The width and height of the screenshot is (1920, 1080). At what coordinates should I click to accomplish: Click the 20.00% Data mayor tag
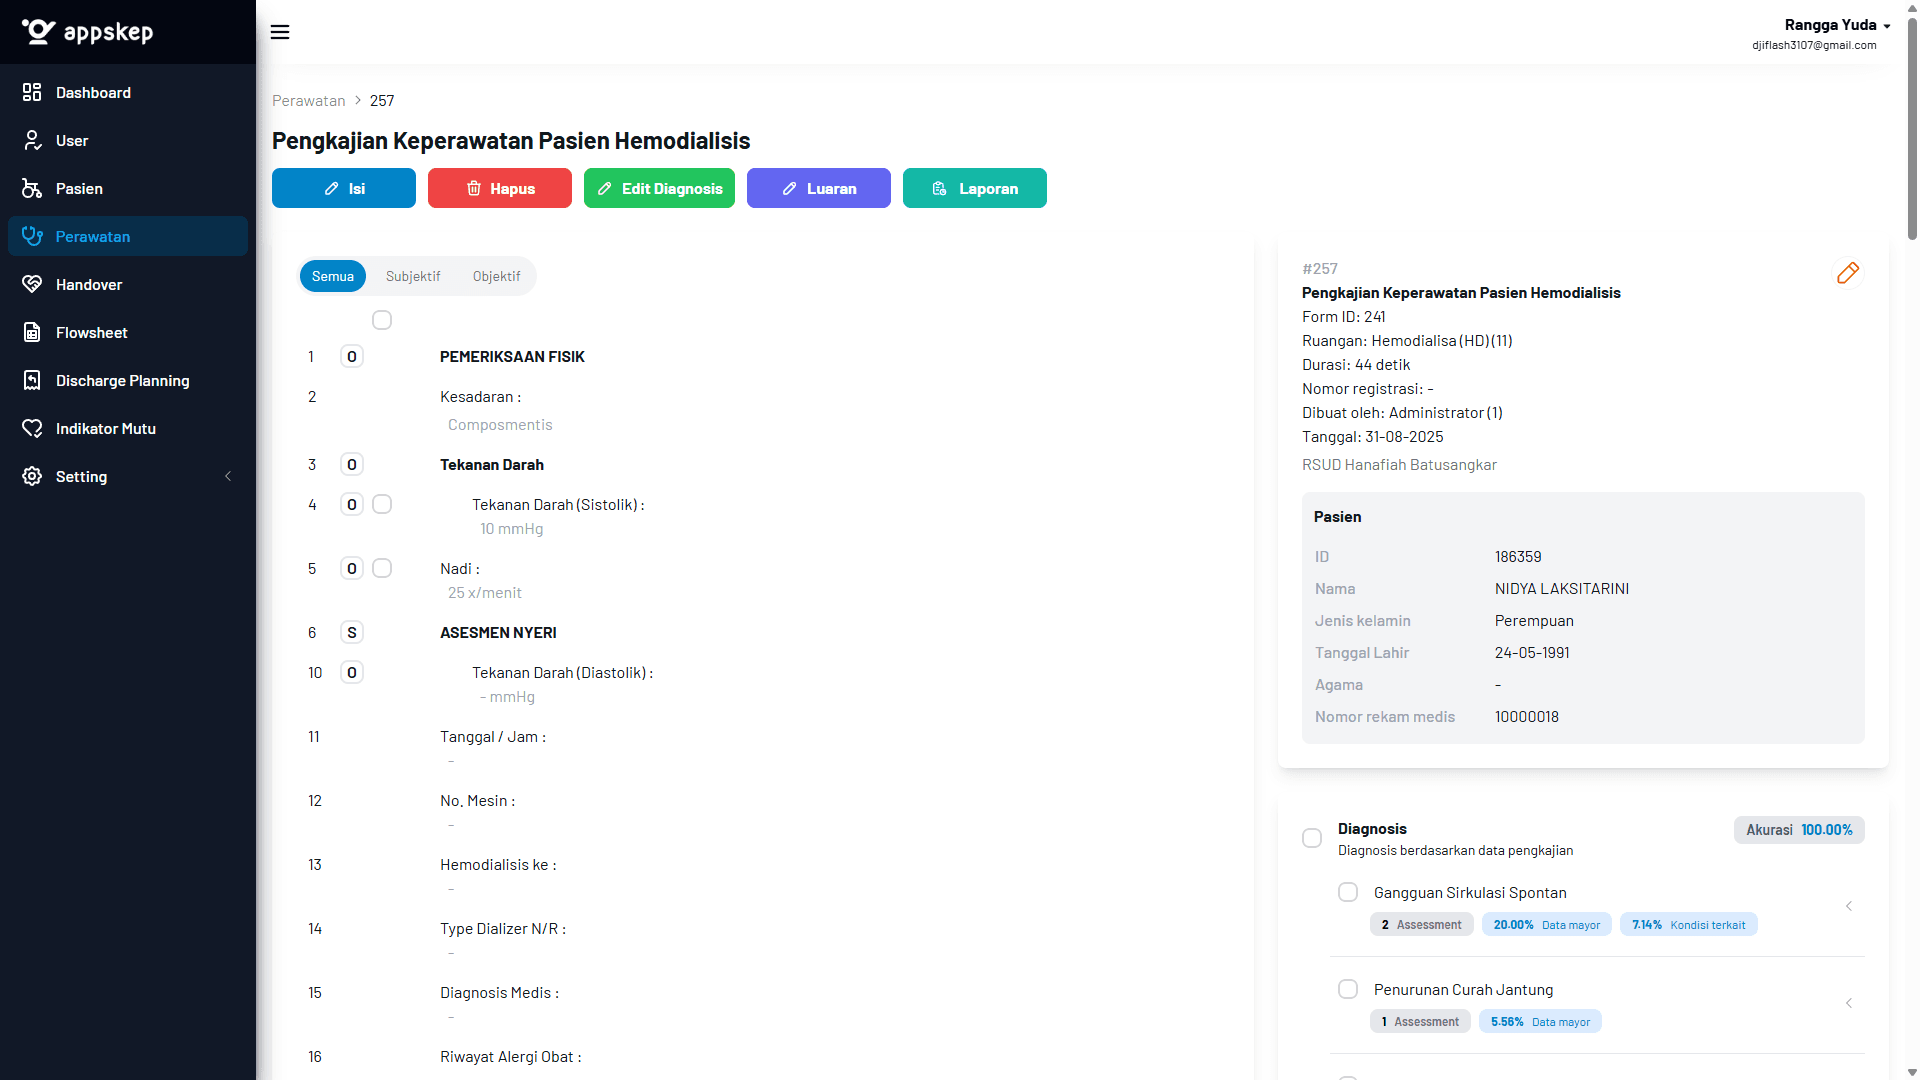pyautogui.click(x=1547, y=925)
